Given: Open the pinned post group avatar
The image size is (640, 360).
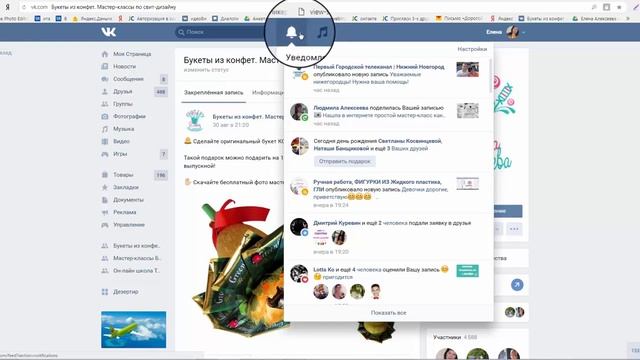Looking at the screenshot, I should pos(195,120).
